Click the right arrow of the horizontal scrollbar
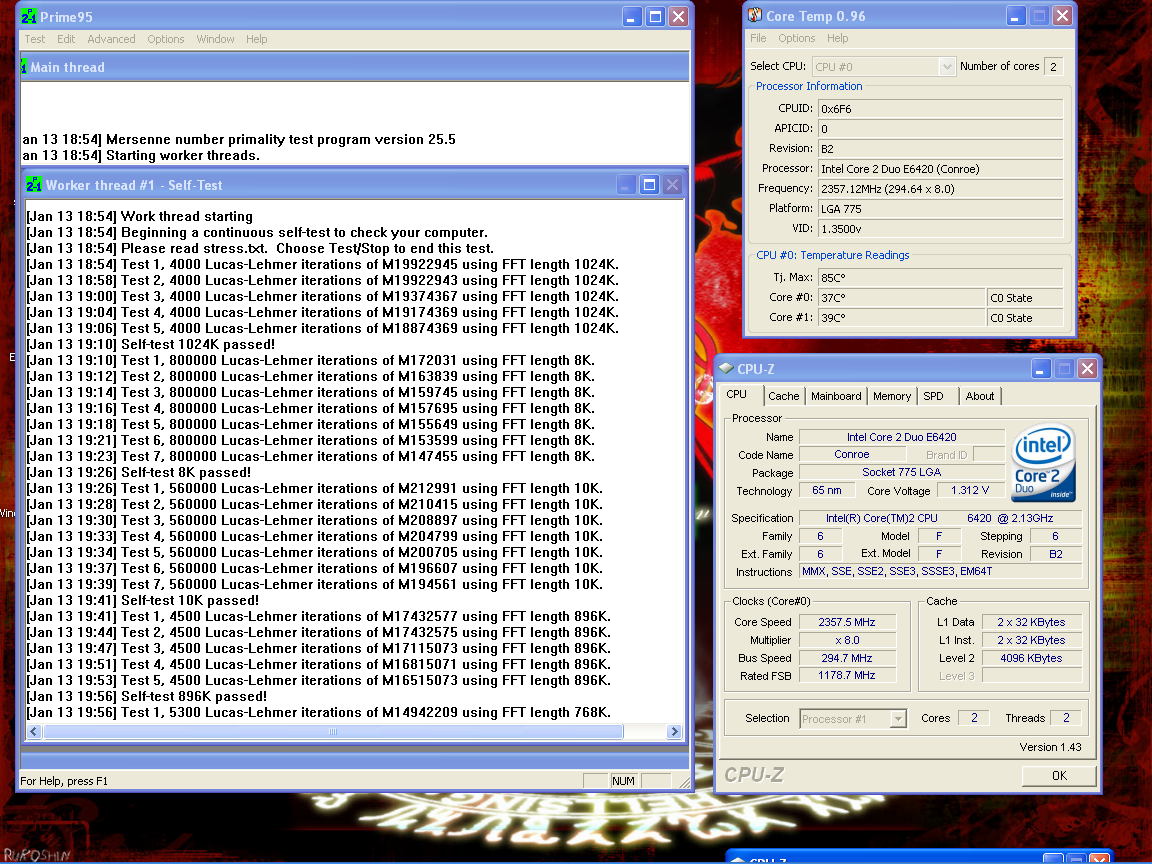 674,732
